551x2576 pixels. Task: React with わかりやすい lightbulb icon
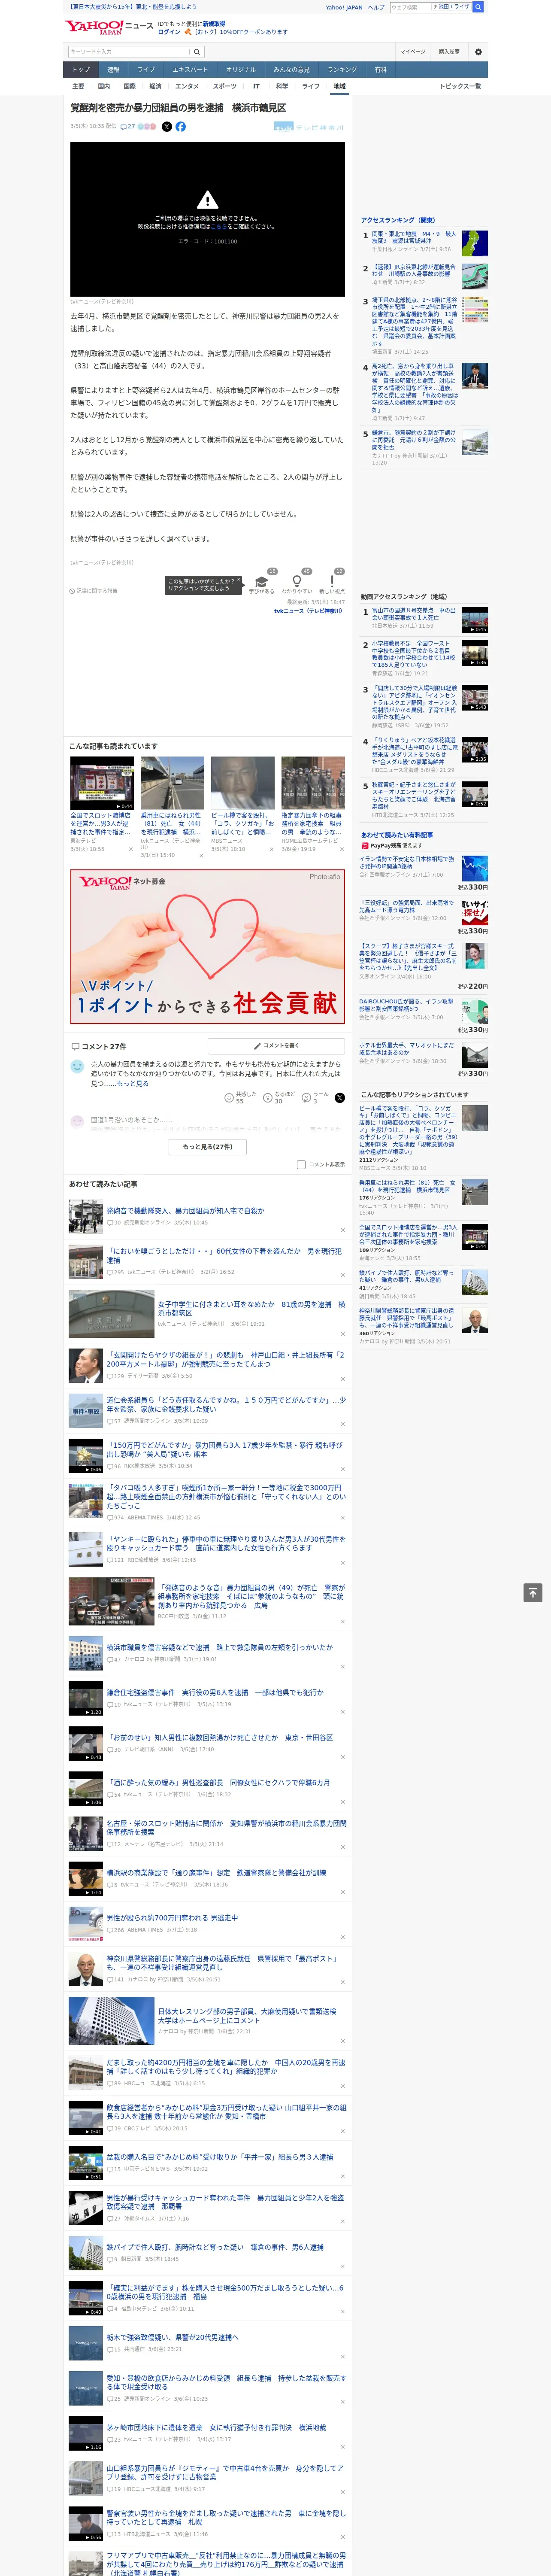coord(296,582)
